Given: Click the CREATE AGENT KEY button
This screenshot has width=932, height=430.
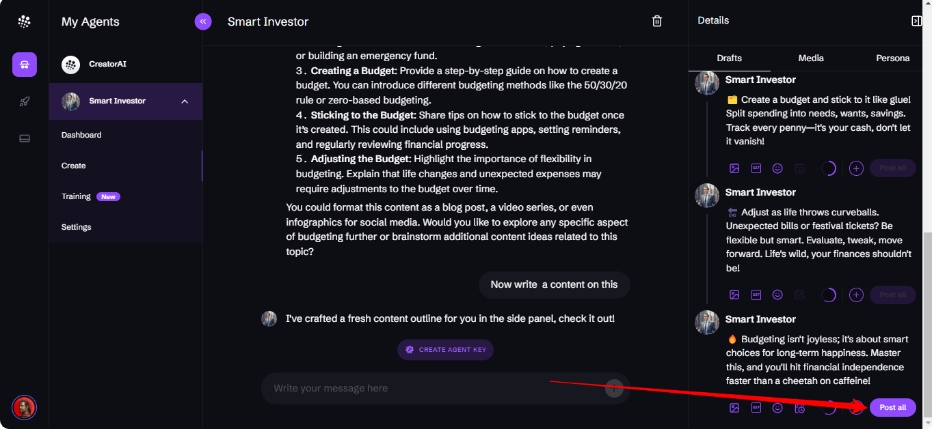Looking at the screenshot, I should tap(445, 350).
